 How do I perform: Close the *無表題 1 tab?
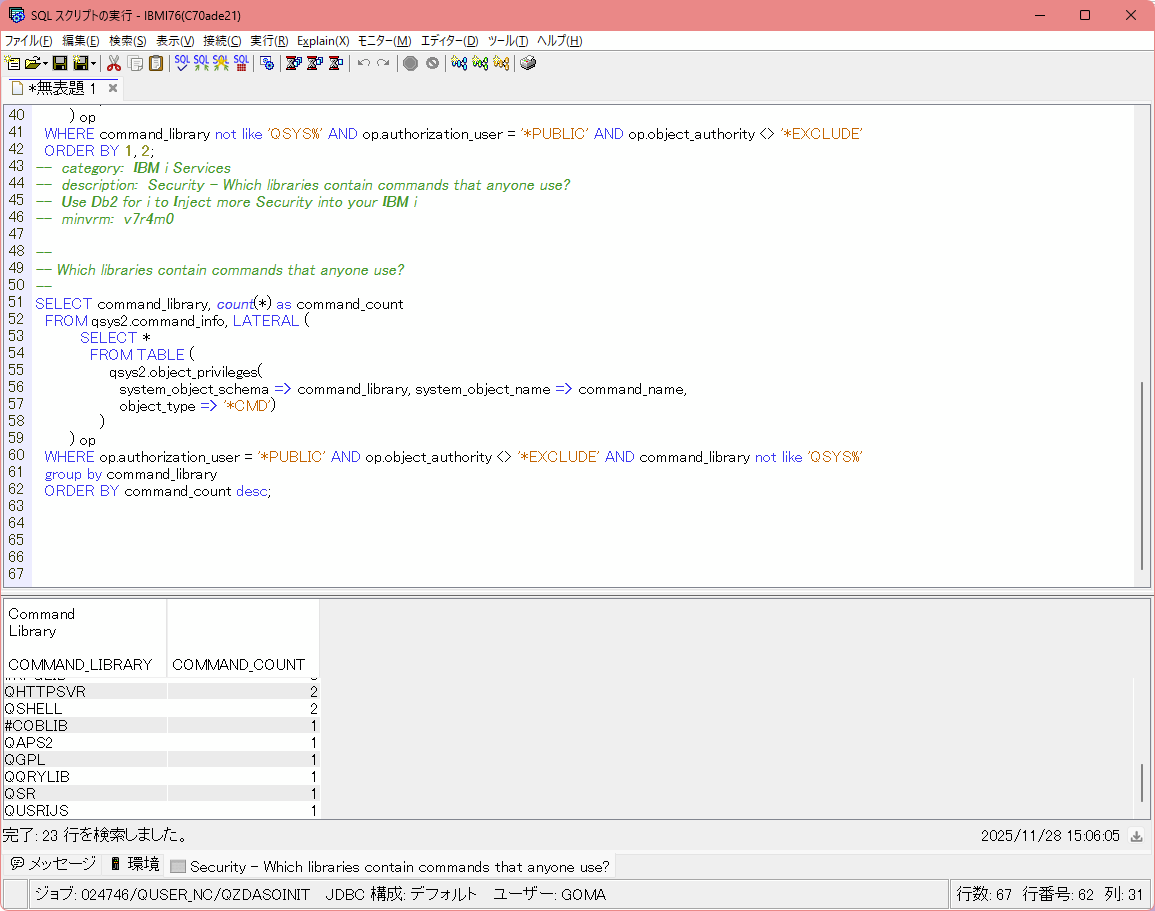click(x=113, y=88)
